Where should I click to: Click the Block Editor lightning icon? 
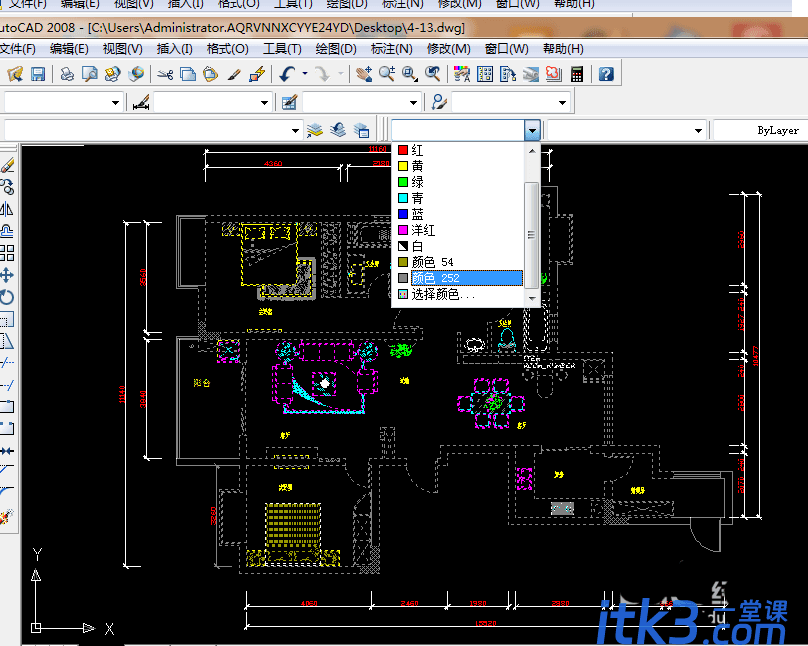tap(257, 74)
